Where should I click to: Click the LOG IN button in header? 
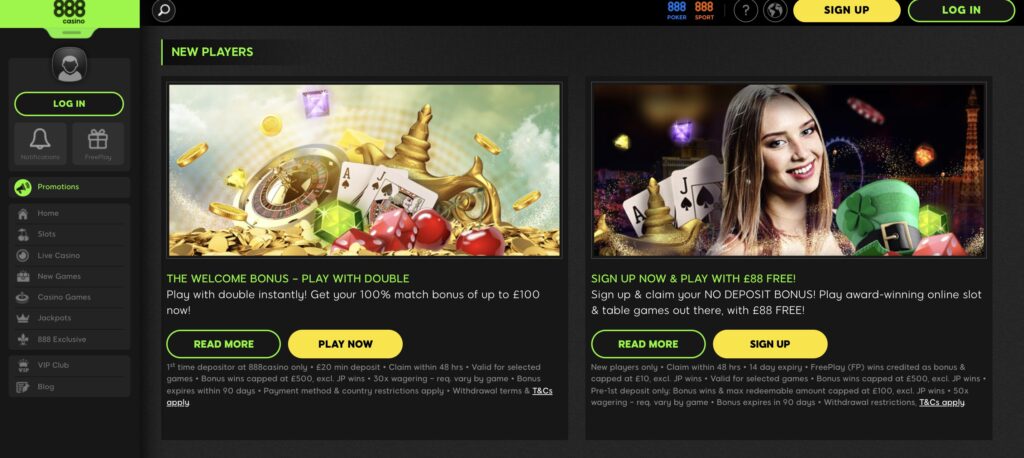(961, 10)
